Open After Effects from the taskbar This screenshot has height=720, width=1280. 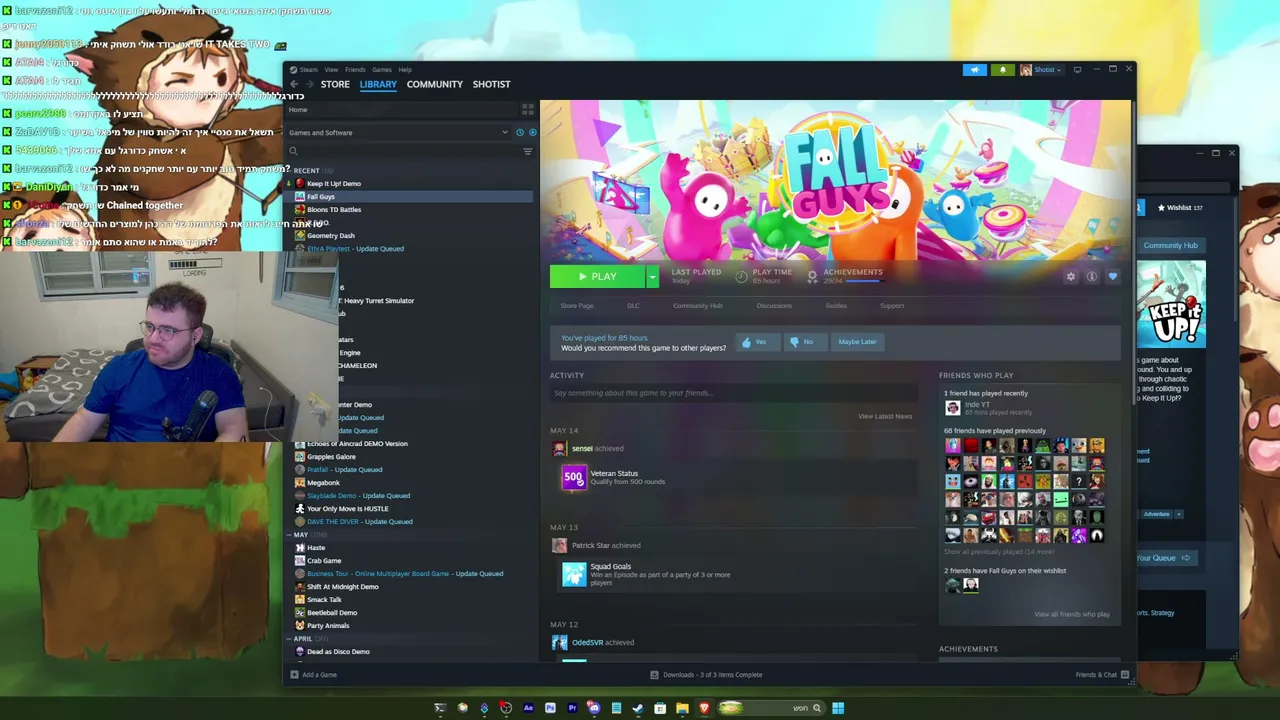pyautogui.click(x=528, y=708)
